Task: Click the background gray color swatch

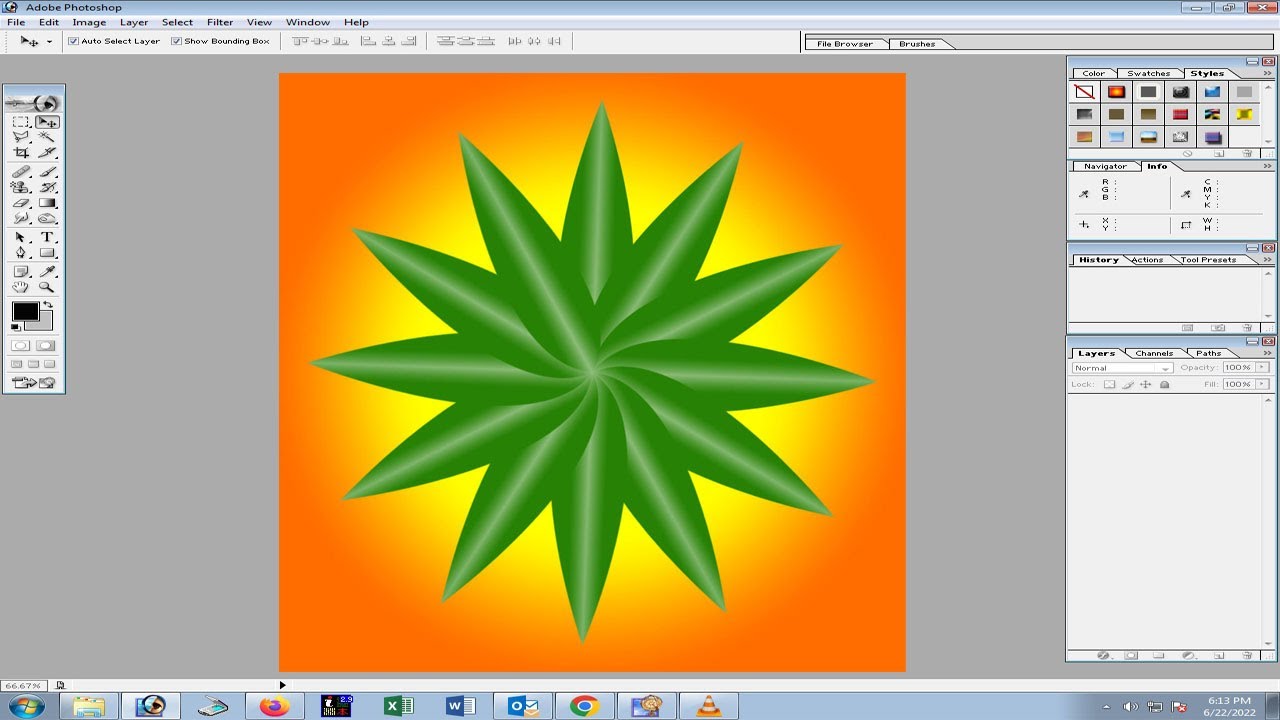Action: point(43,323)
